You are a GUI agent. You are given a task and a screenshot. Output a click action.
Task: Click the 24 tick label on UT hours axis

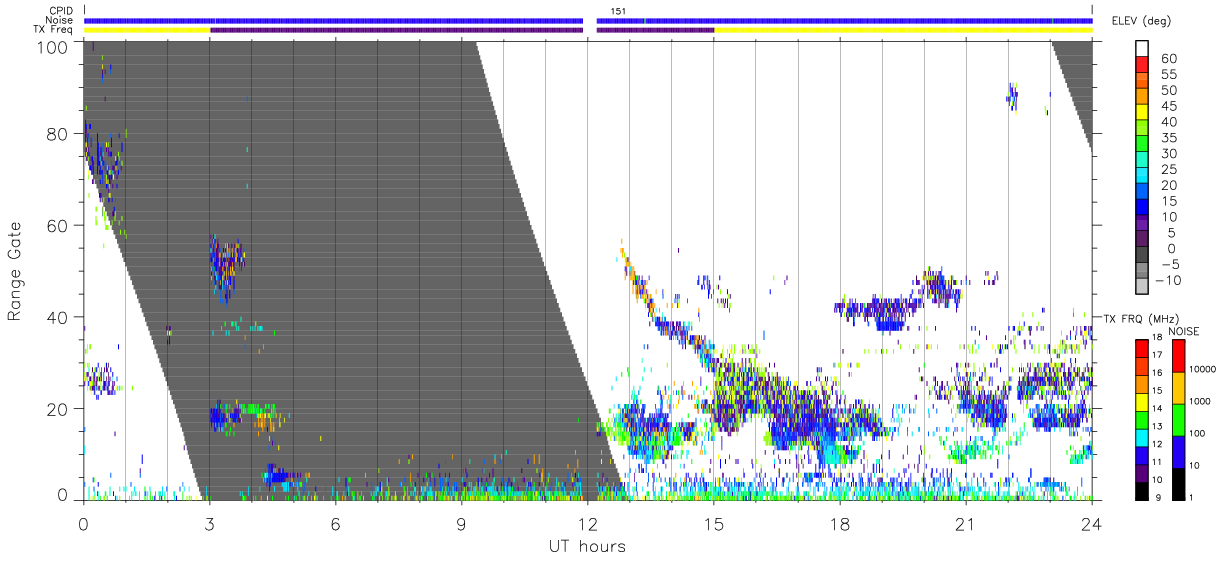1091,524
